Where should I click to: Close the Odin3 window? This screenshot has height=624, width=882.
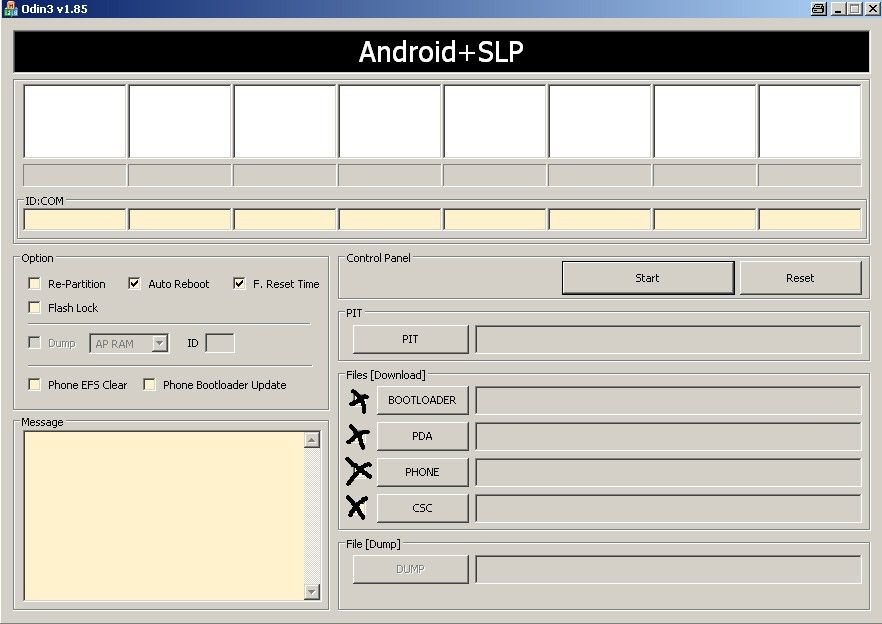(x=871, y=8)
